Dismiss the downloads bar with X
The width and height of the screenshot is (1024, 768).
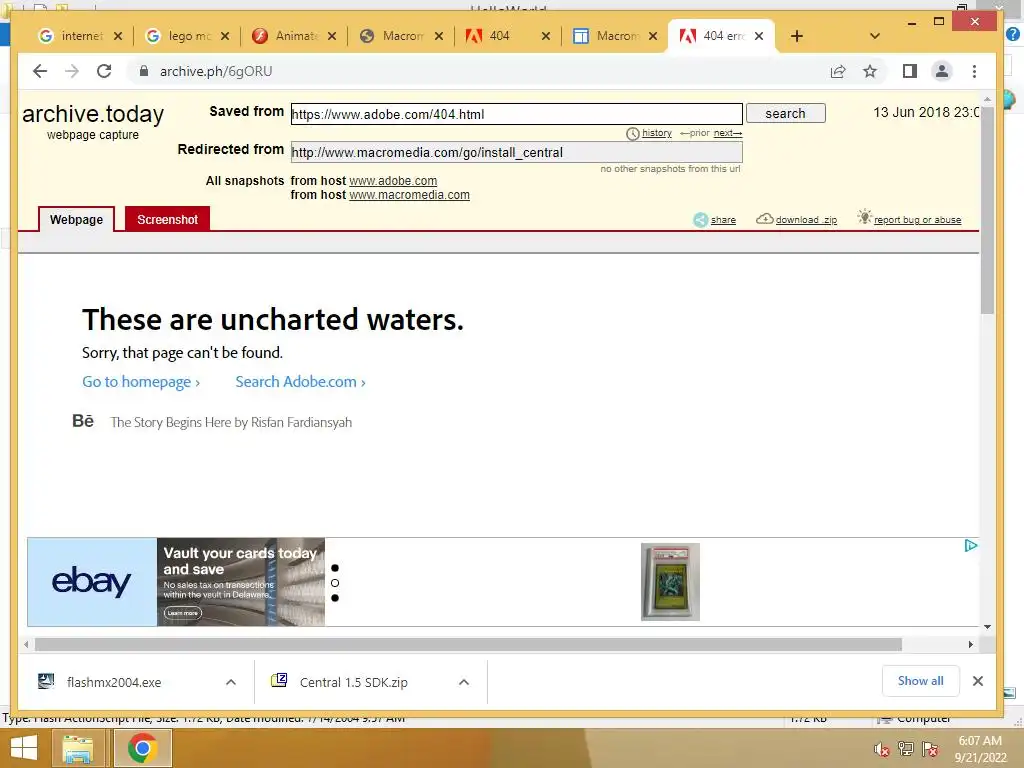point(978,681)
